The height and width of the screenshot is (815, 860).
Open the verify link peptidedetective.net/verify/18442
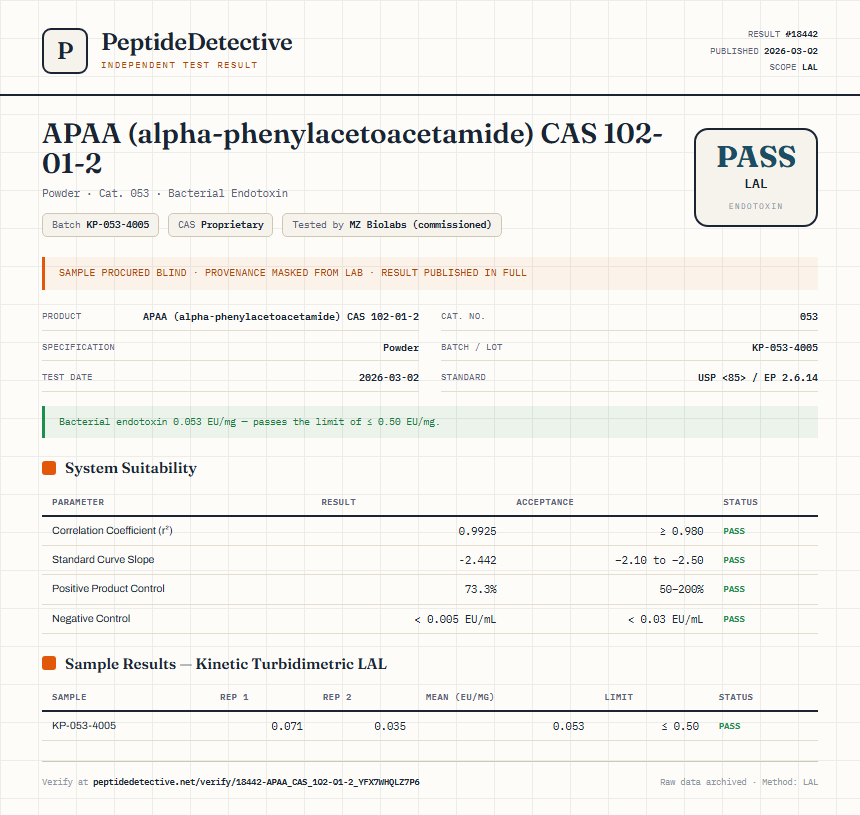pyautogui.click(x=256, y=782)
